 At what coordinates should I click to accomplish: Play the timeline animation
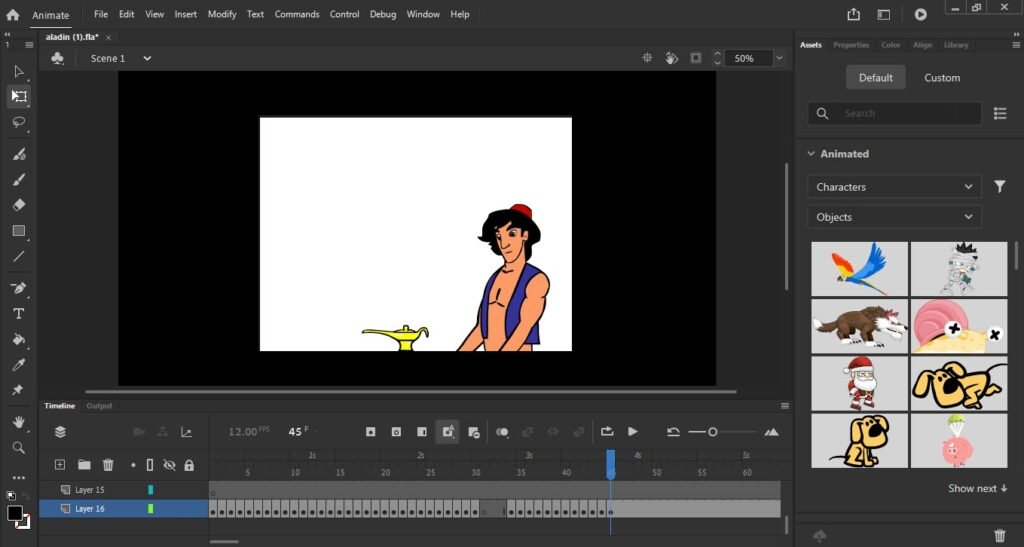click(632, 431)
